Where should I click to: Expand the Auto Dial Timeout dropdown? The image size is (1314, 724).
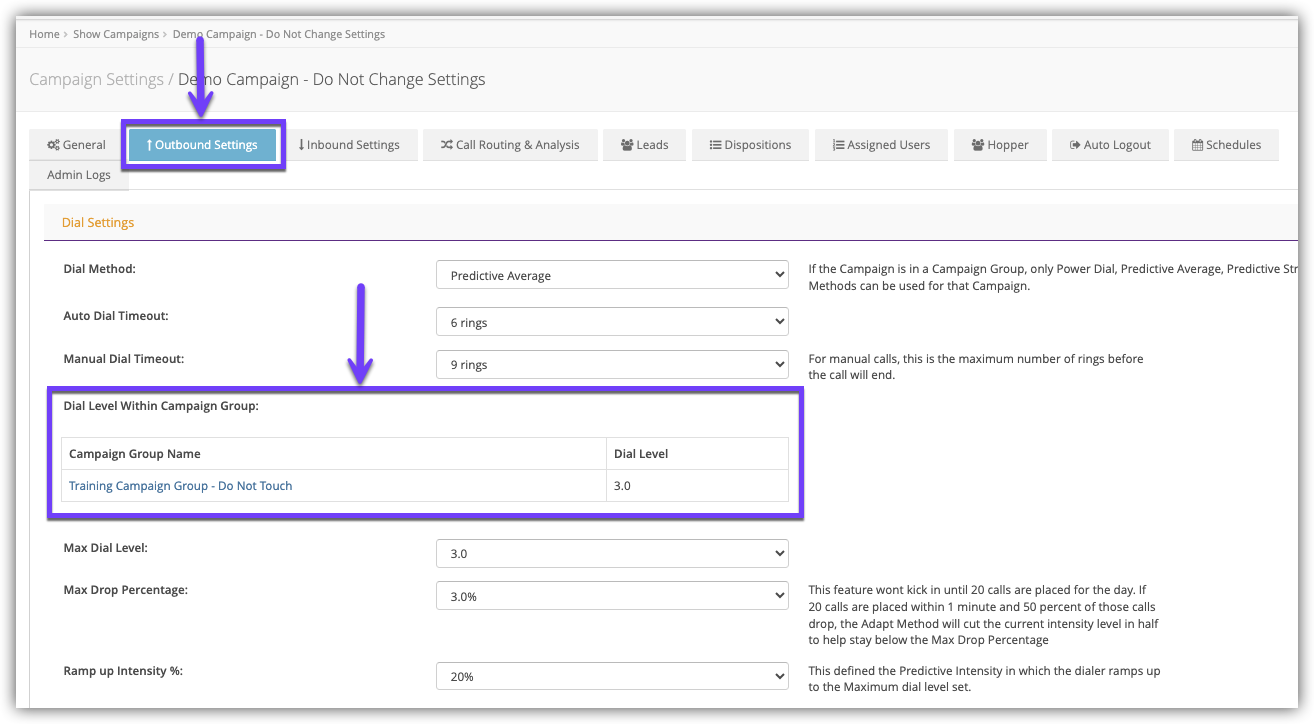pyautogui.click(x=612, y=322)
